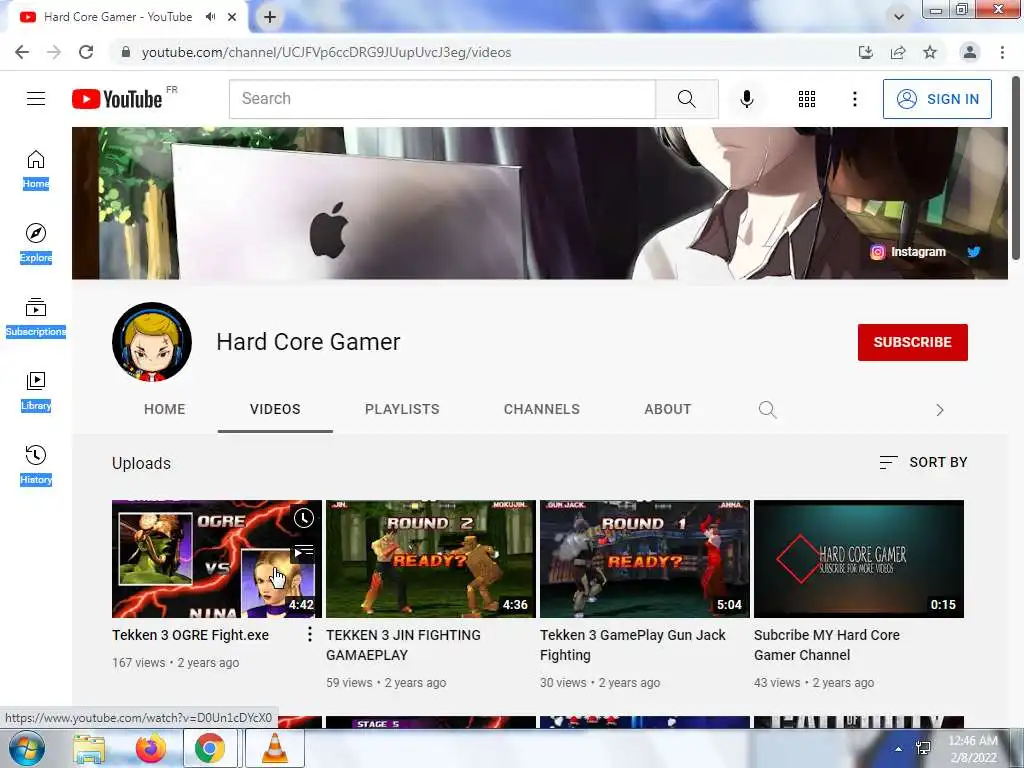Click the Hard Core Gamer channel name
1024x768 pixels.
click(x=308, y=342)
